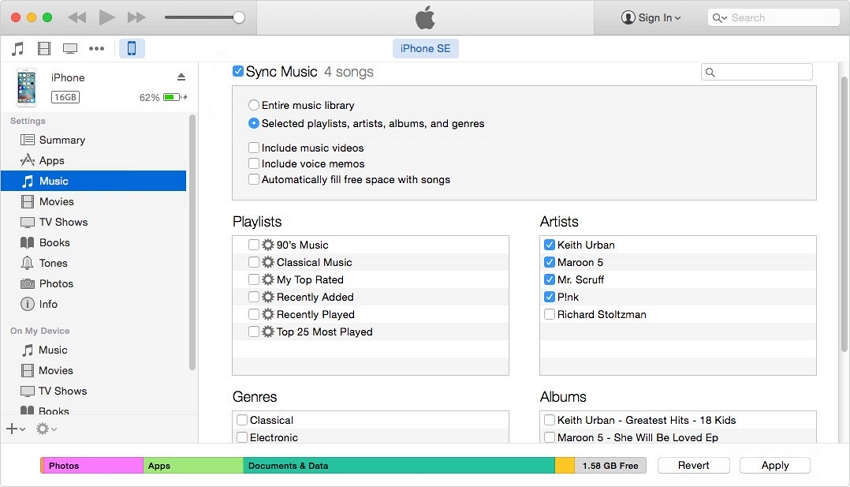Open TV Shows under On My Device
This screenshot has height=487, width=850.
click(93, 391)
